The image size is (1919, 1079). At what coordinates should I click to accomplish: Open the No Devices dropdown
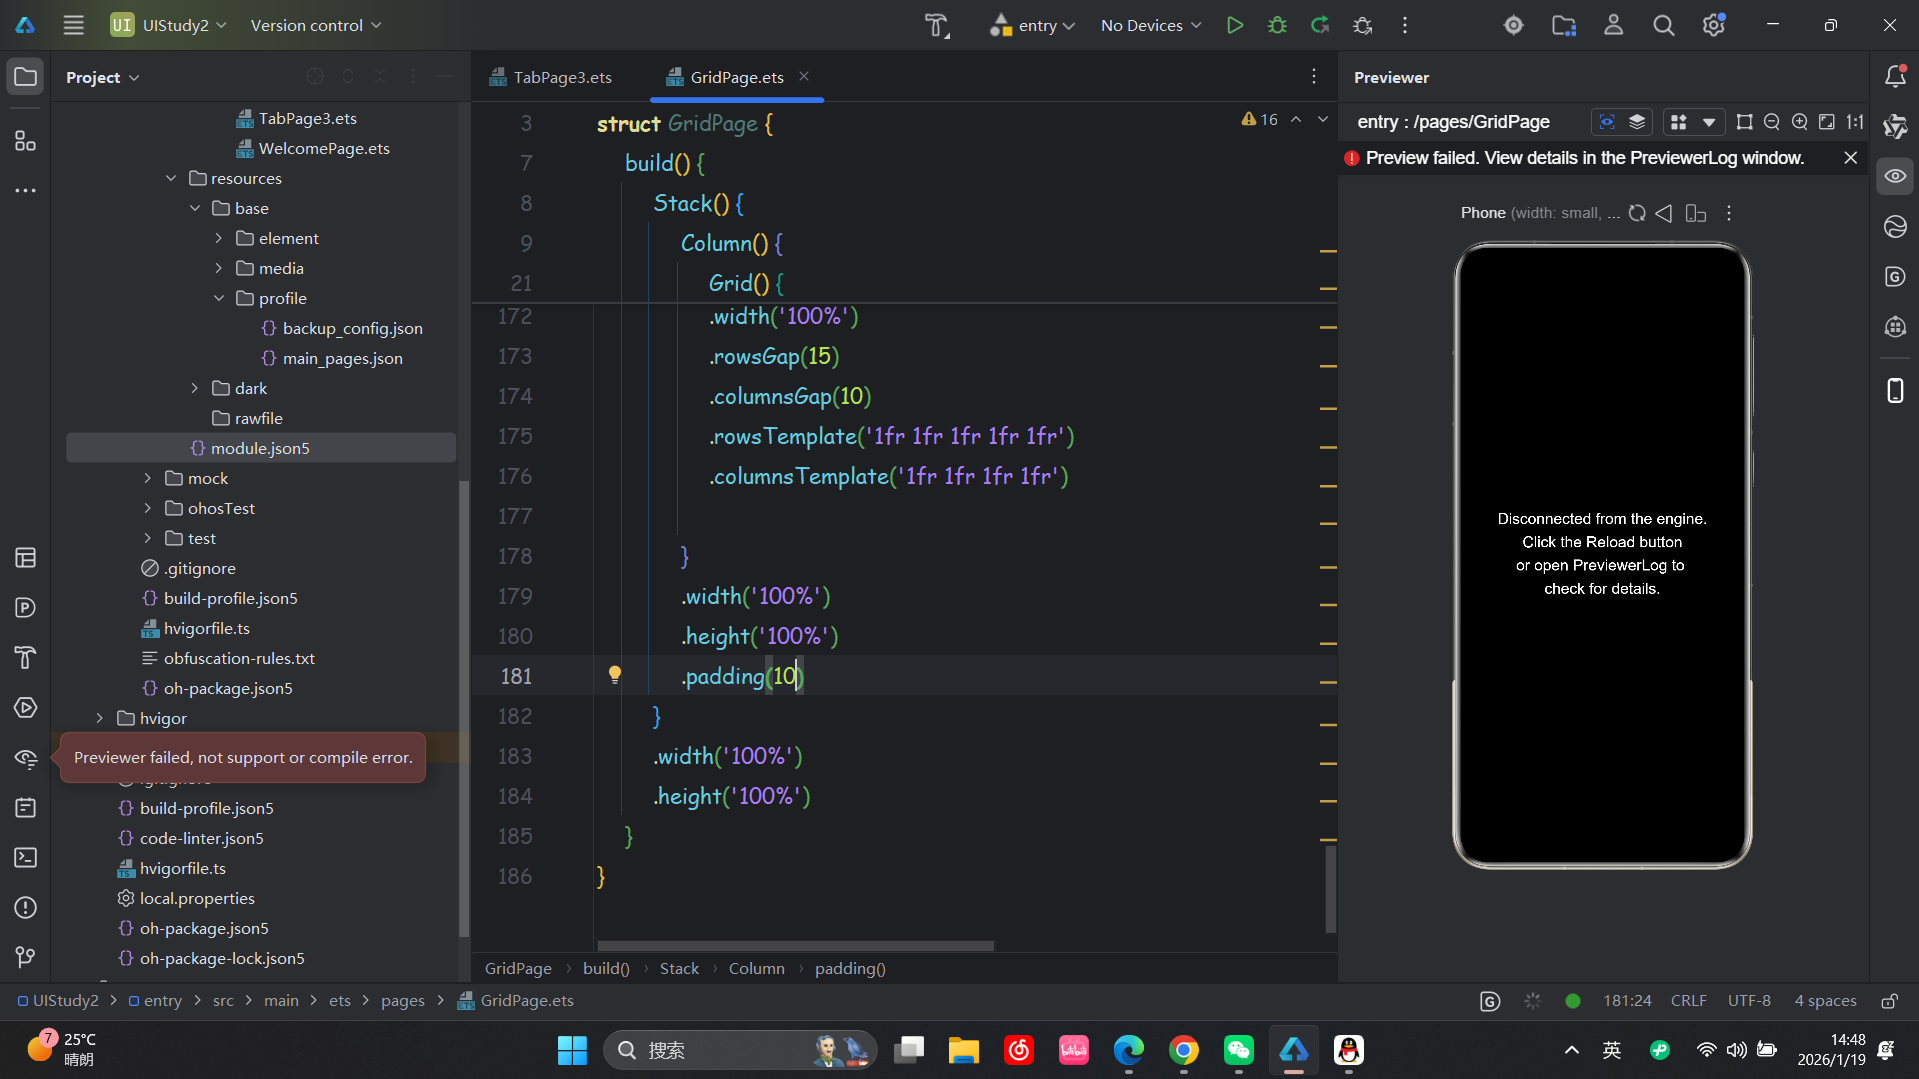pos(1150,25)
